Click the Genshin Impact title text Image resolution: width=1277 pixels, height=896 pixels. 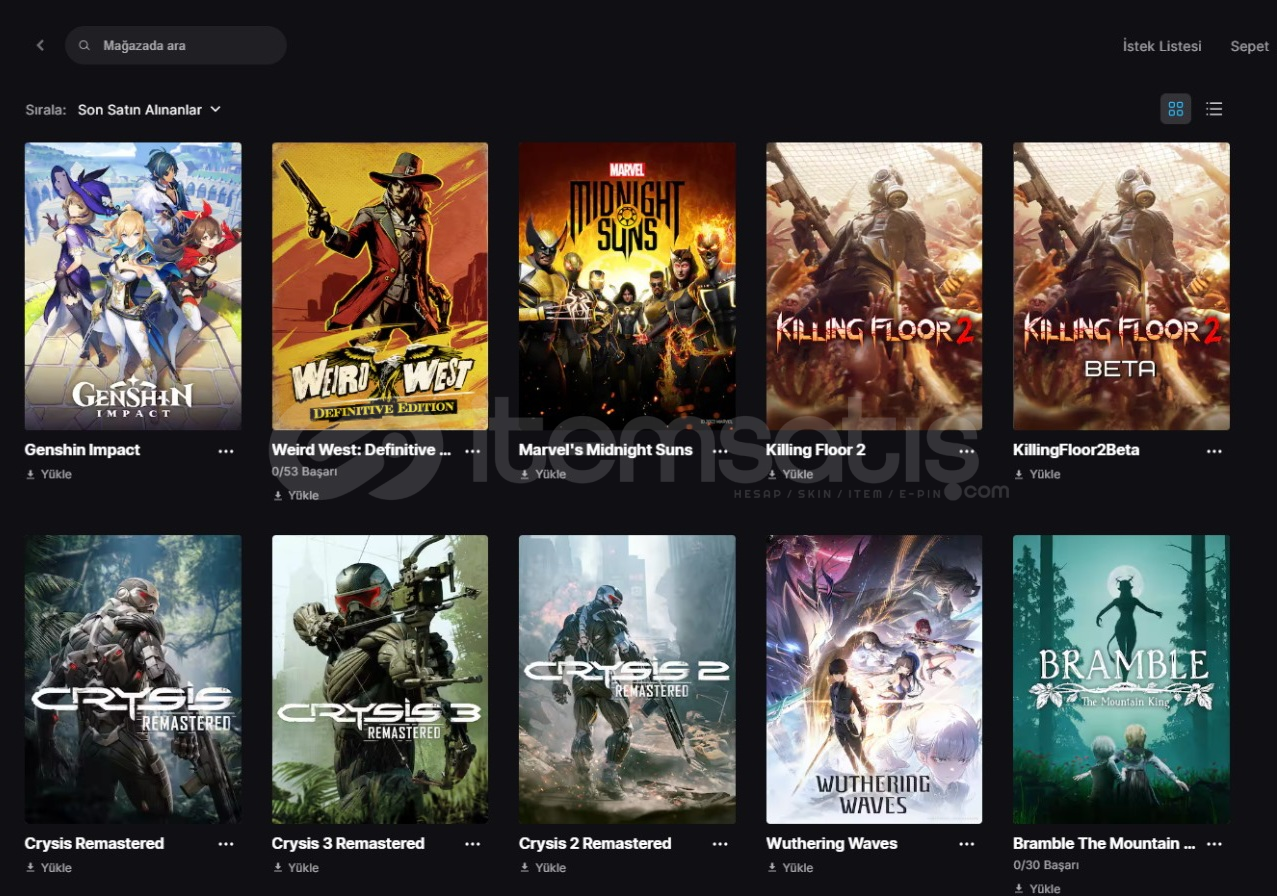(82, 450)
